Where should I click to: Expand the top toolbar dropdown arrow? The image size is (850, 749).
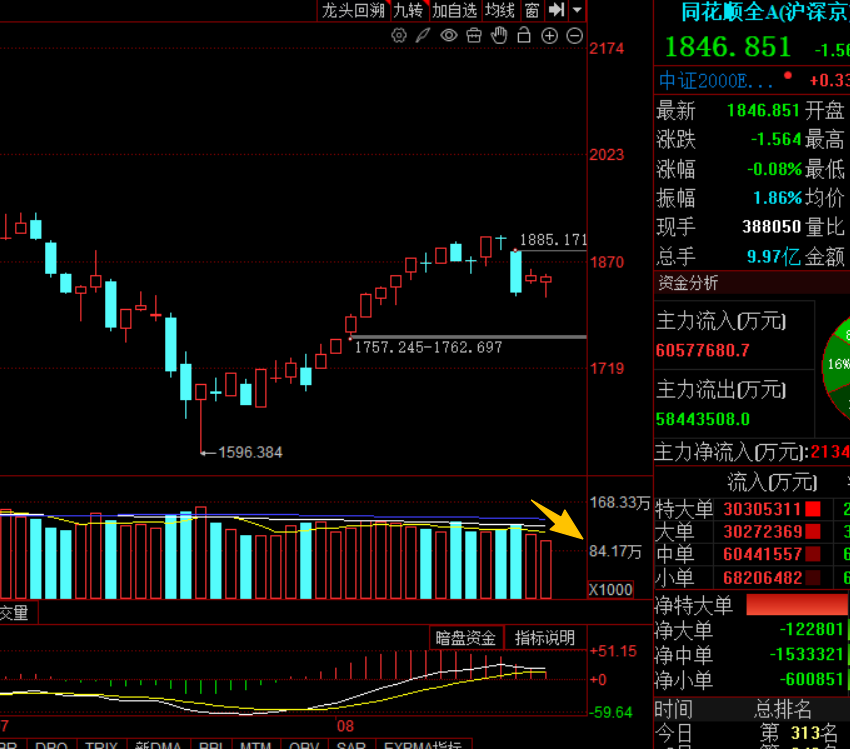577,10
